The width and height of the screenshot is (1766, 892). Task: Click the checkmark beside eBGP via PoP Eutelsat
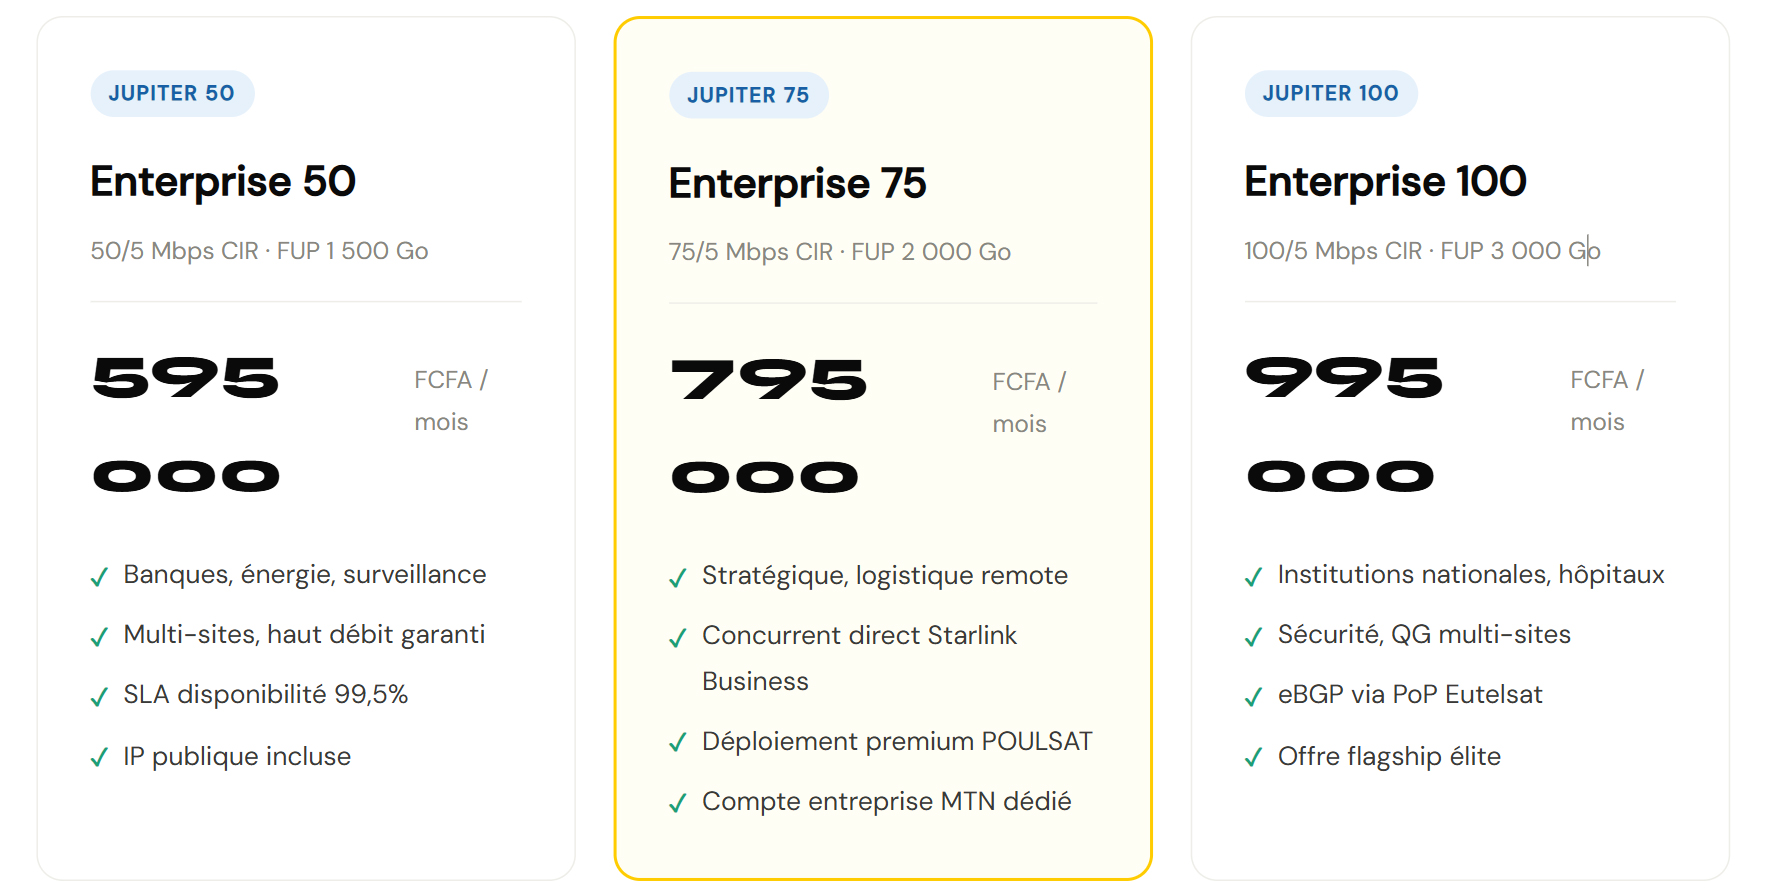point(1253,697)
